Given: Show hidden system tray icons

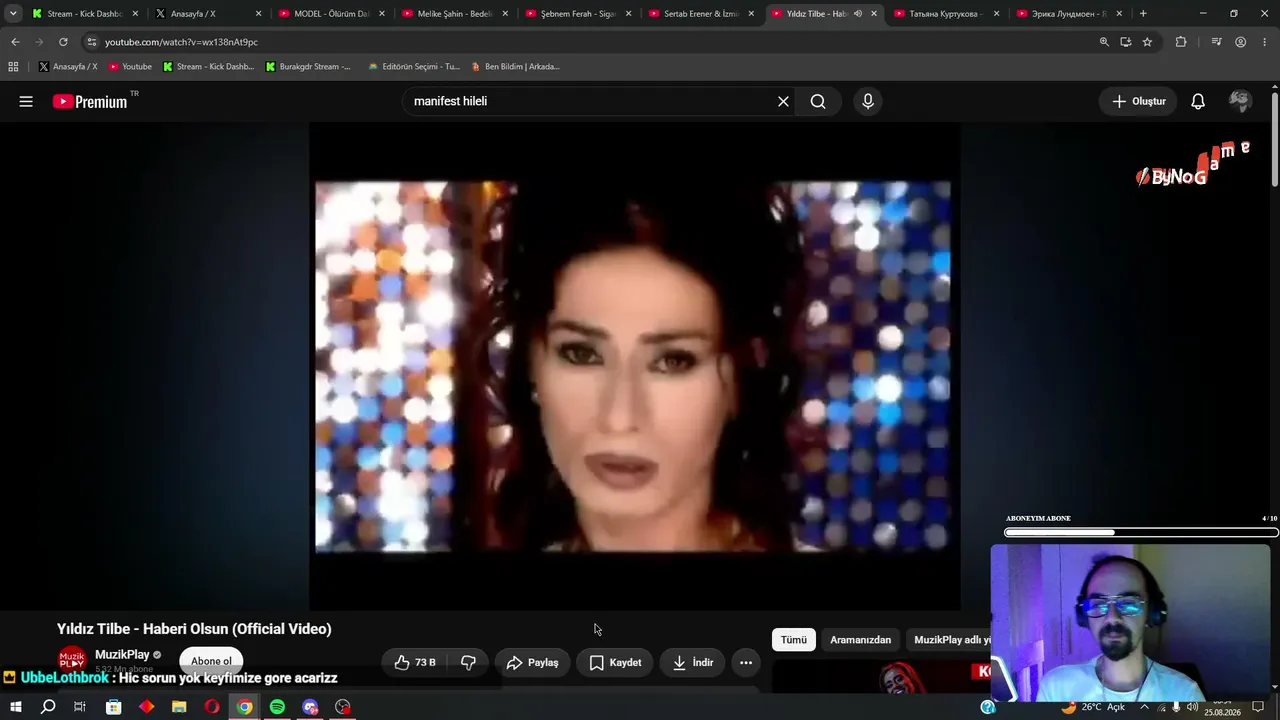Looking at the screenshot, I should (x=1144, y=707).
